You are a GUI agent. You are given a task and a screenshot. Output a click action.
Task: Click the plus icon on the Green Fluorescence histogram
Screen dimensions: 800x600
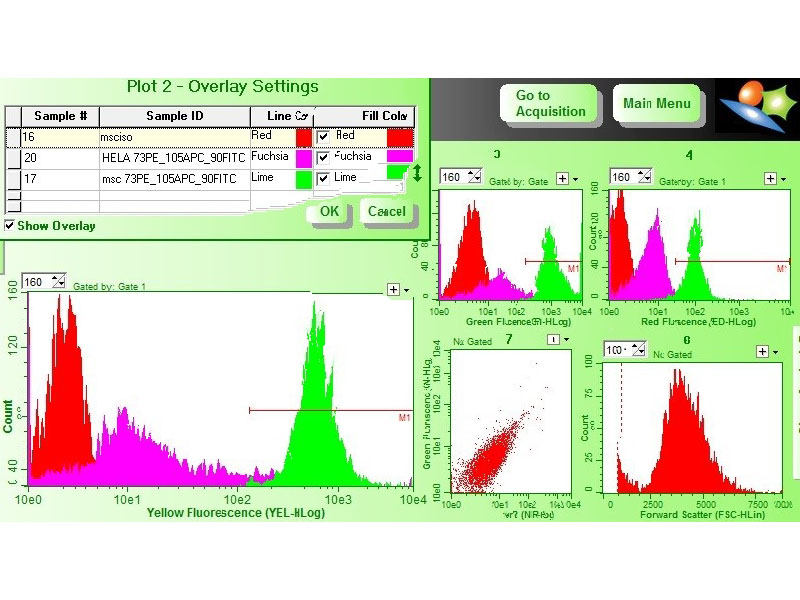click(562, 178)
